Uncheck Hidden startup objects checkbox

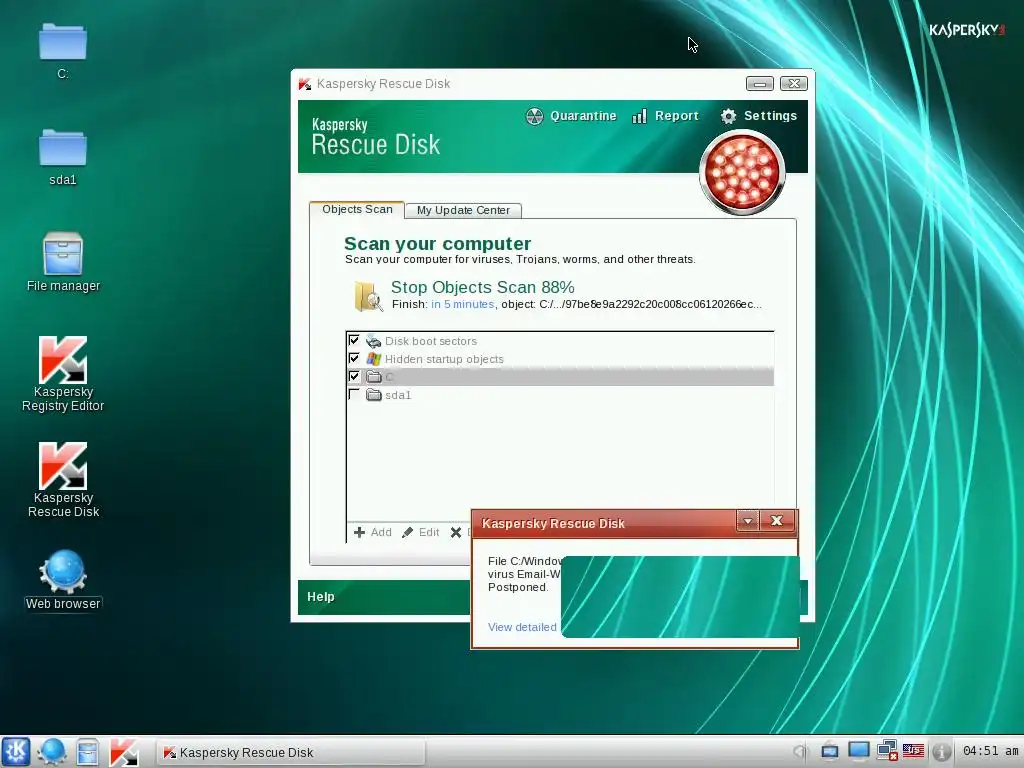pos(354,359)
